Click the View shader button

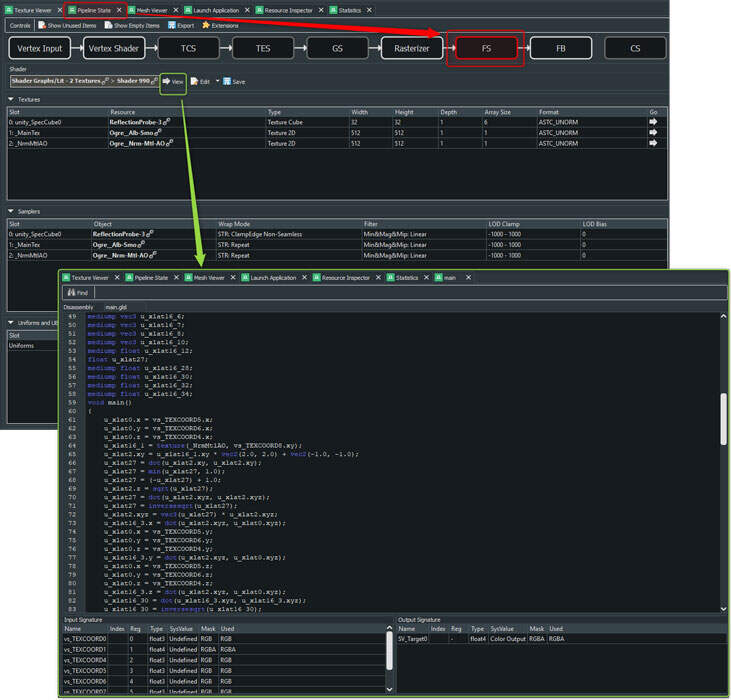[172, 81]
